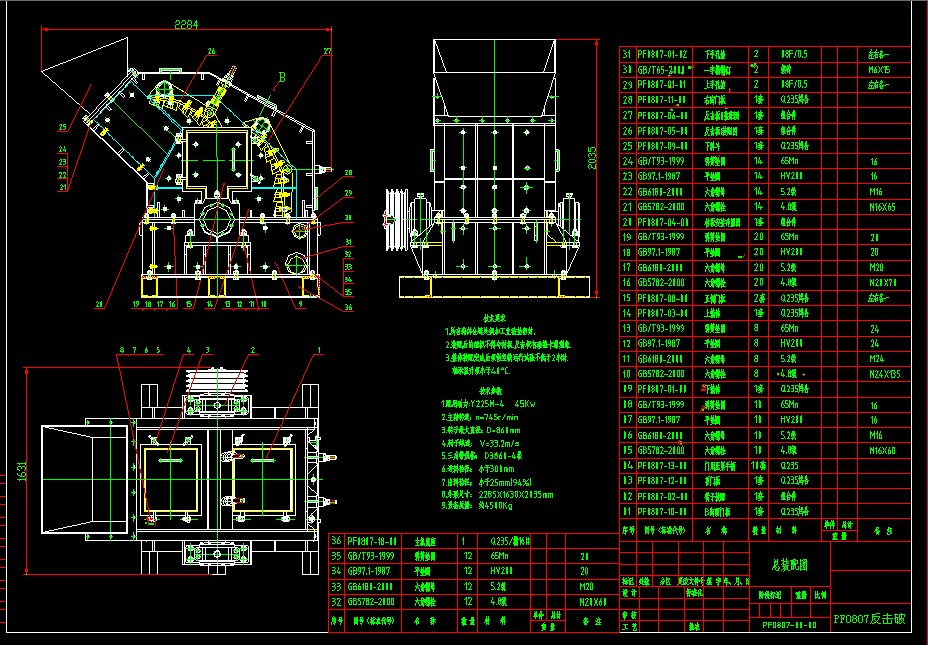The width and height of the screenshot is (928, 645).
Task: Select the 2284 width dimension text
Action: 186,25
